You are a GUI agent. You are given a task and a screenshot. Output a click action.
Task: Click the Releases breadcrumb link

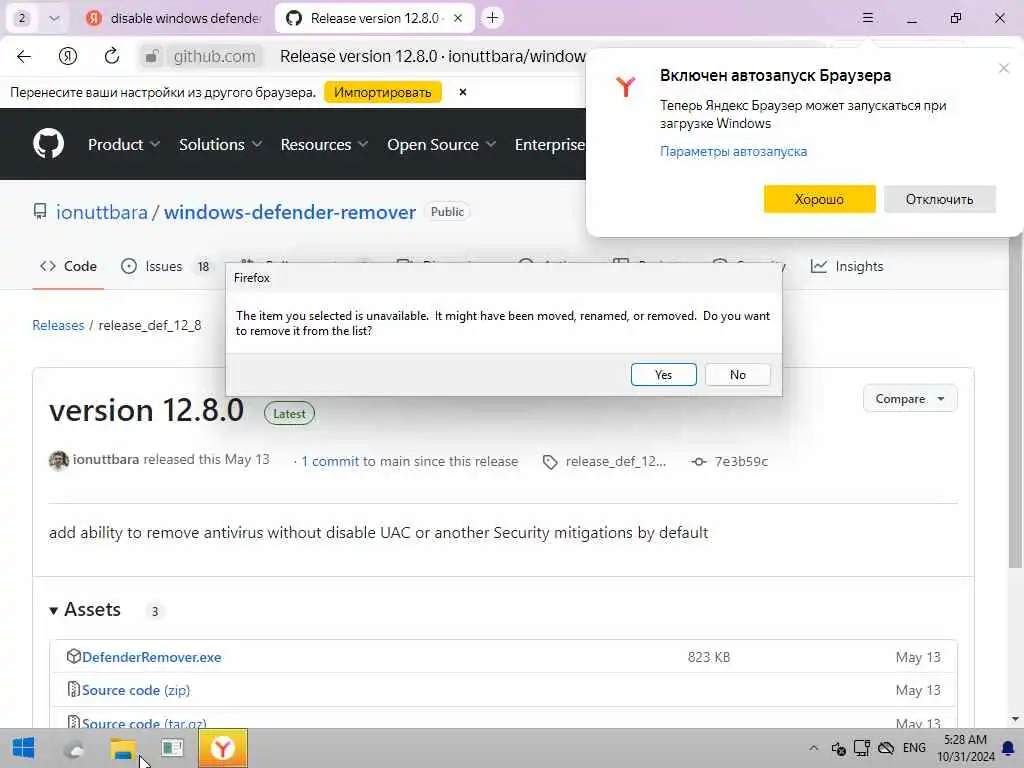tap(58, 325)
